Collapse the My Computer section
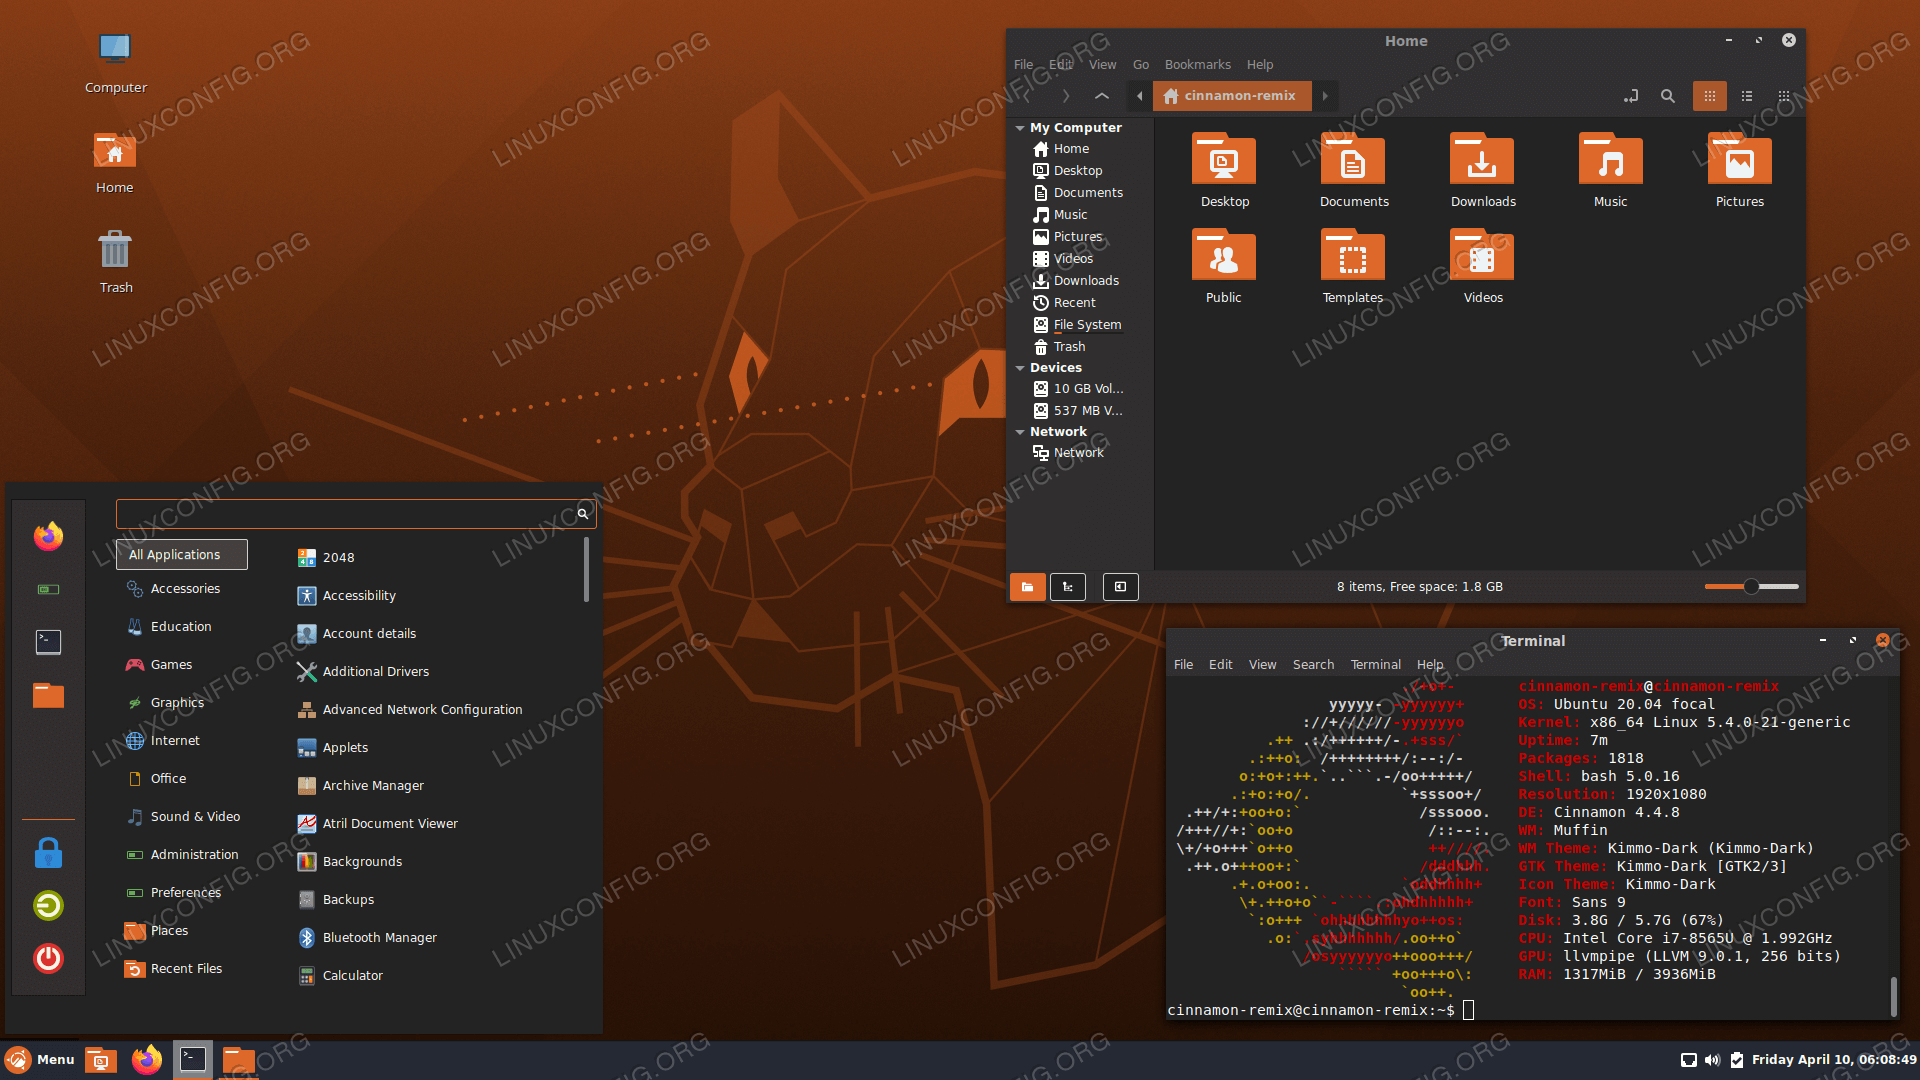1920x1080 pixels. 1020,128
